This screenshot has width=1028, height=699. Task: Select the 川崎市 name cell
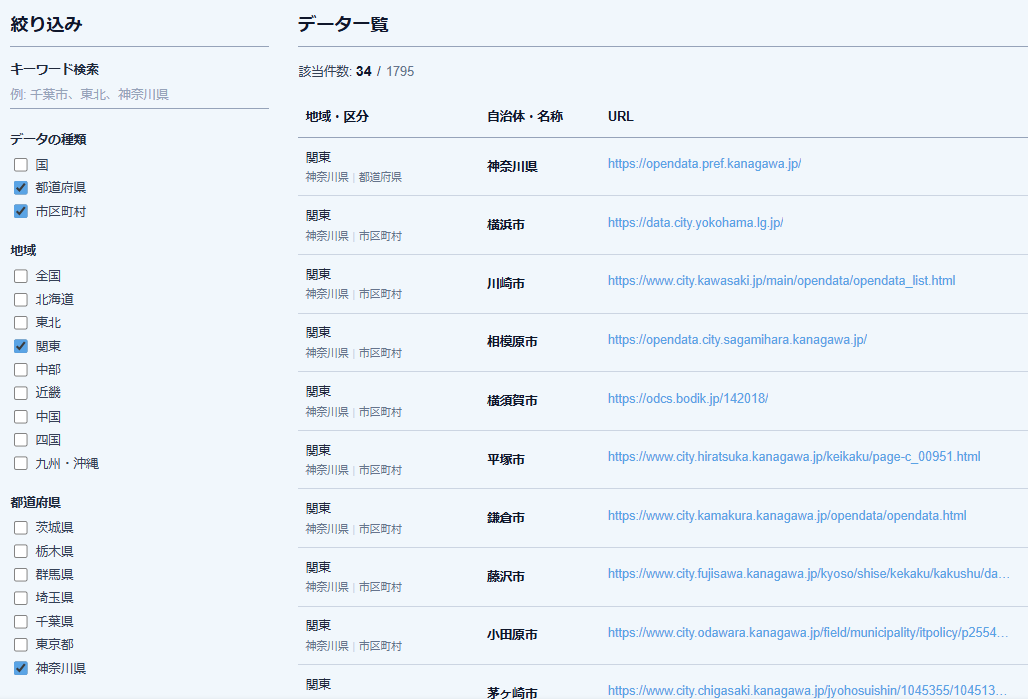click(505, 284)
